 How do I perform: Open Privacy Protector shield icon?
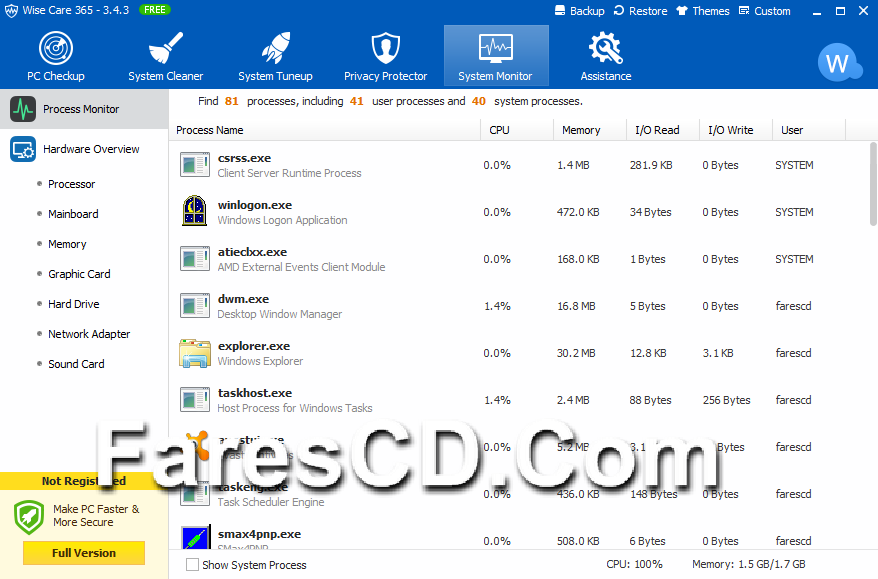pyautogui.click(x=386, y=48)
